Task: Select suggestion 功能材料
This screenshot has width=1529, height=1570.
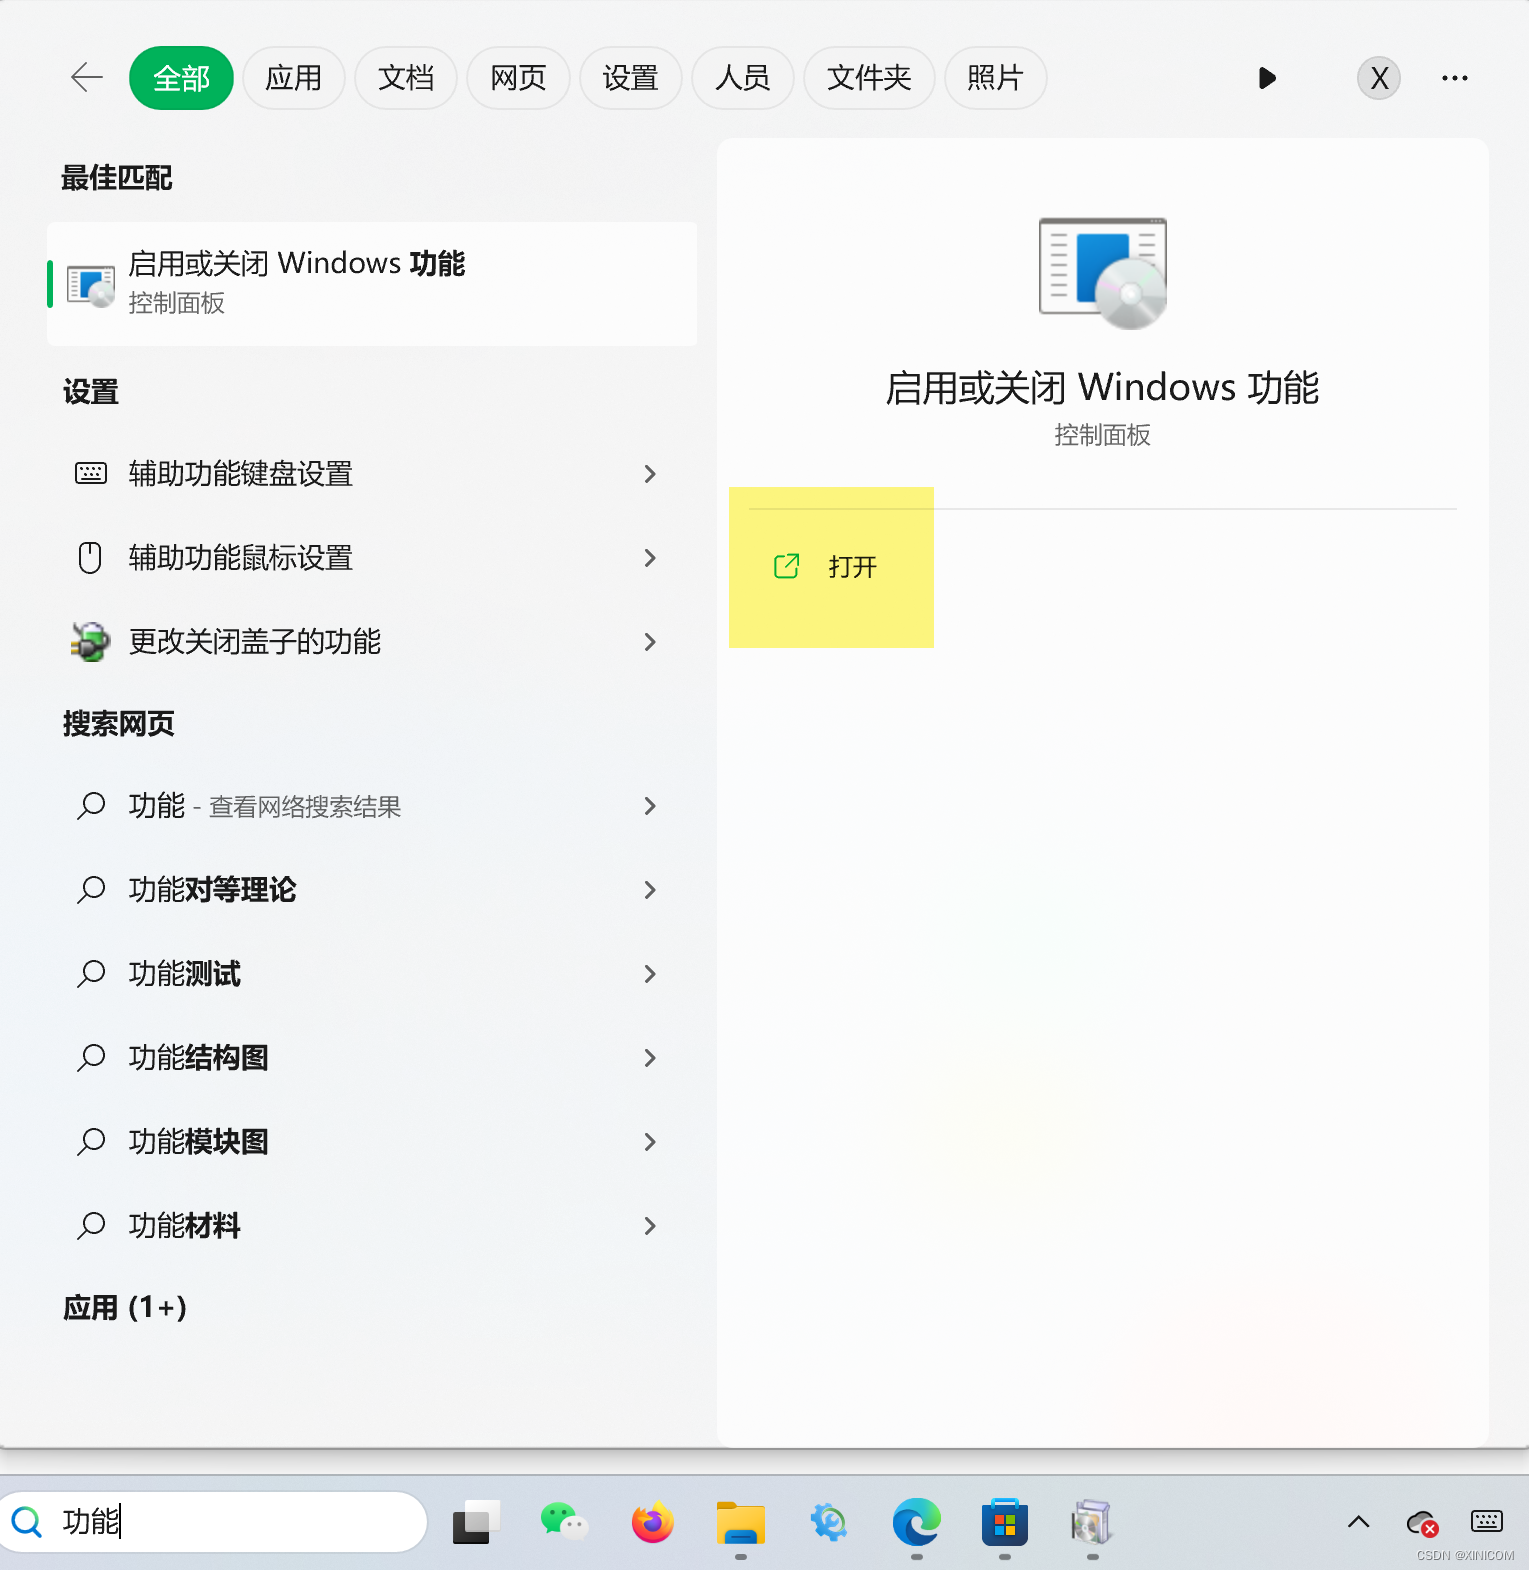Action: click(x=372, y=1226)
